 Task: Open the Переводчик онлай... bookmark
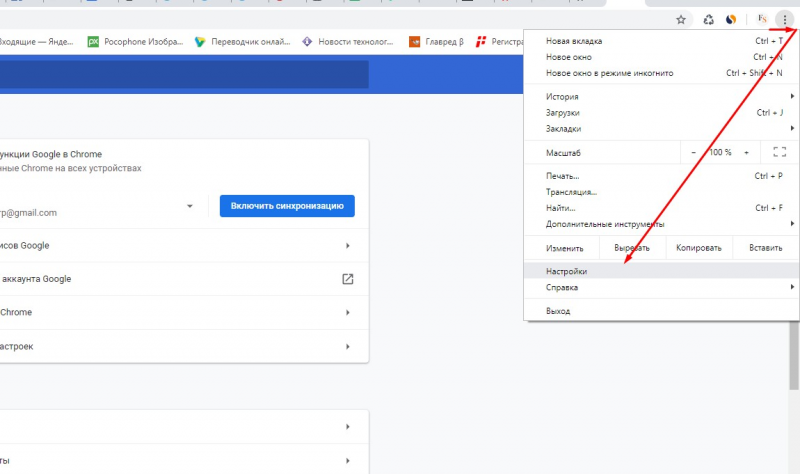click(x=242, y=42)
